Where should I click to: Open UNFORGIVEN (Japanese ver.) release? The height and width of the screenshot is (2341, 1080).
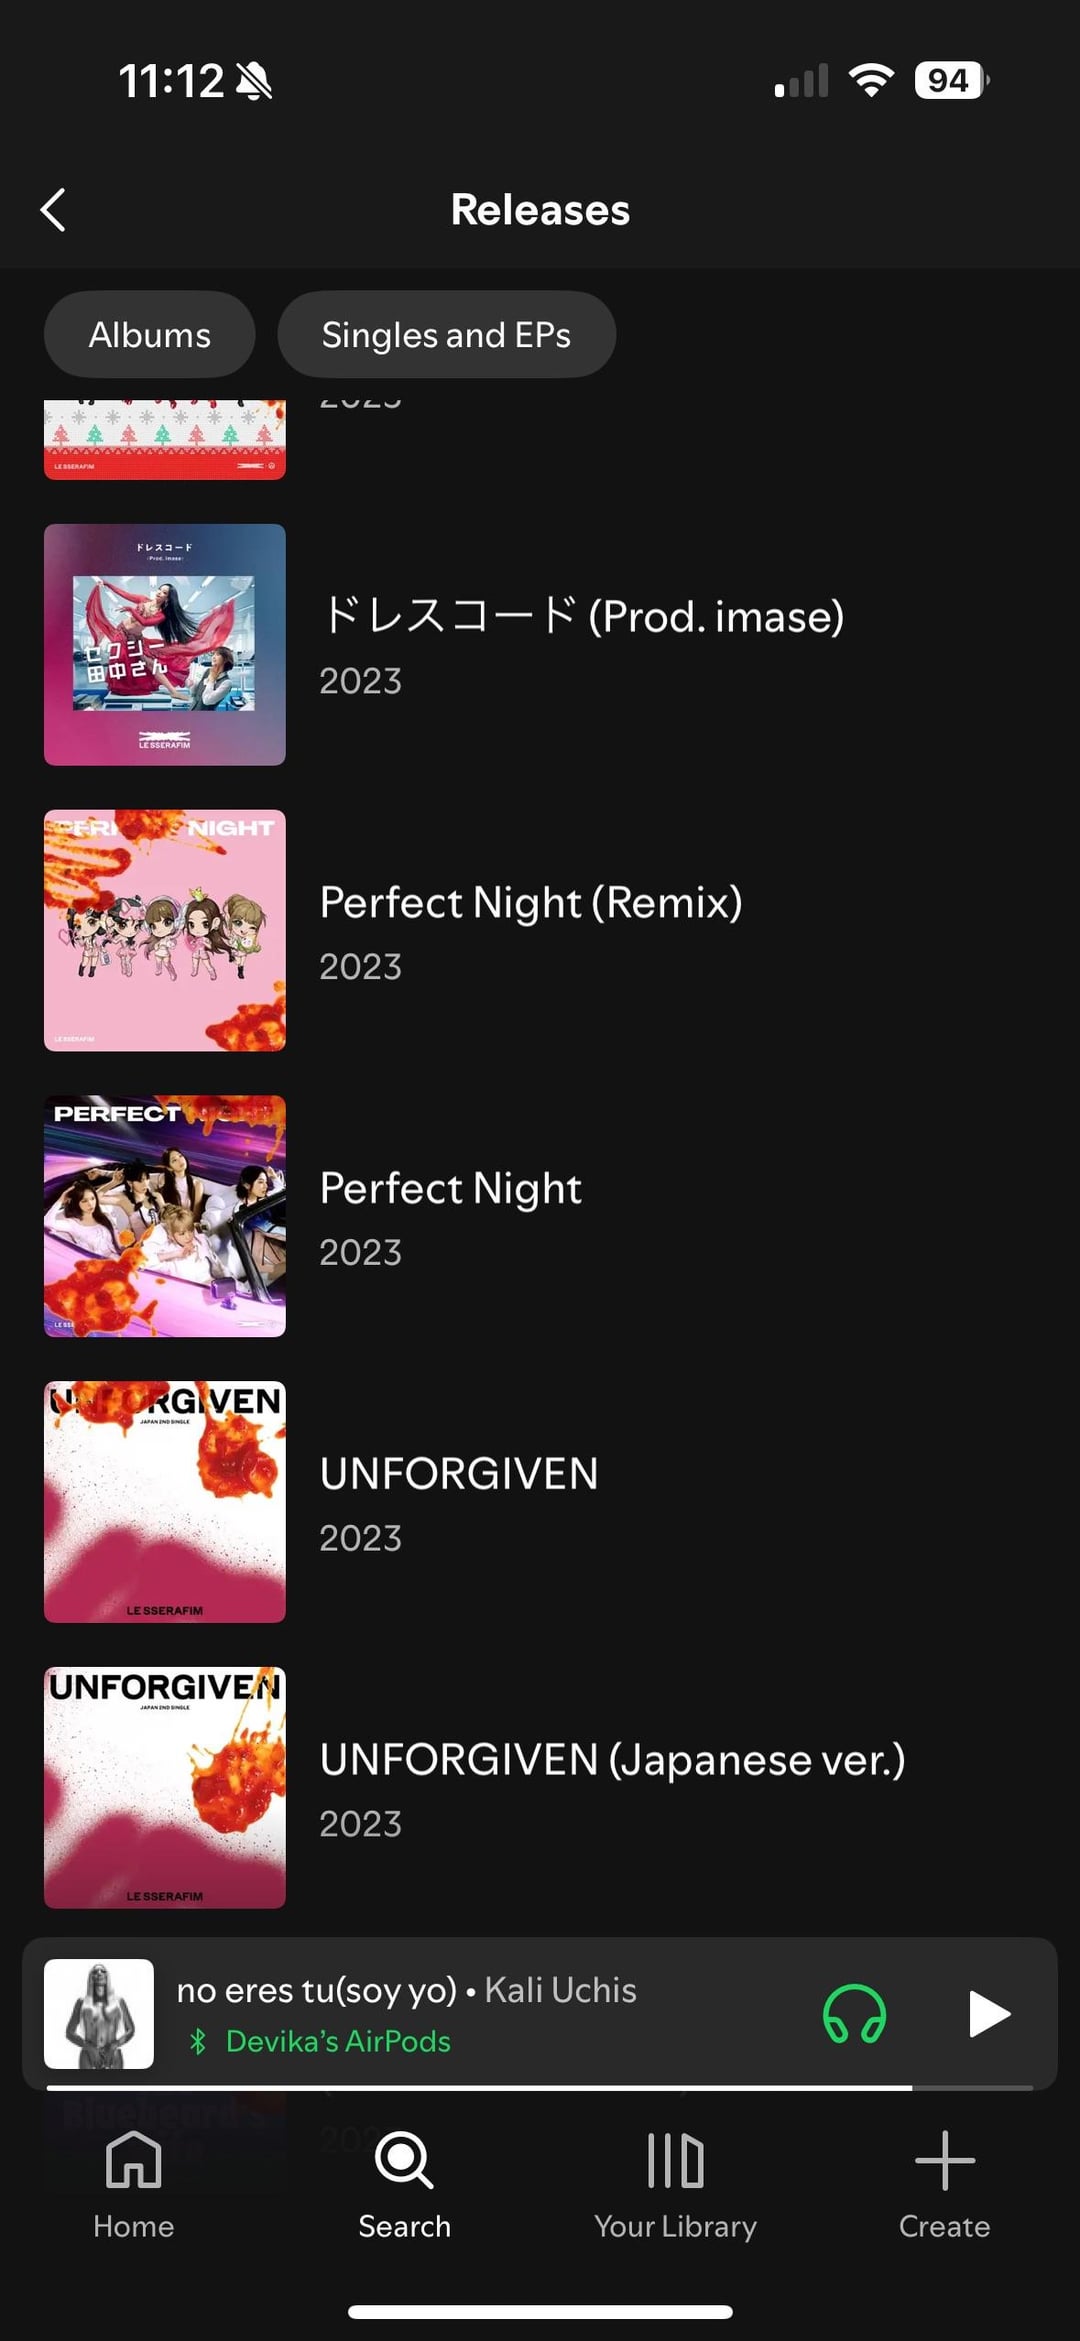point(540,1788)
